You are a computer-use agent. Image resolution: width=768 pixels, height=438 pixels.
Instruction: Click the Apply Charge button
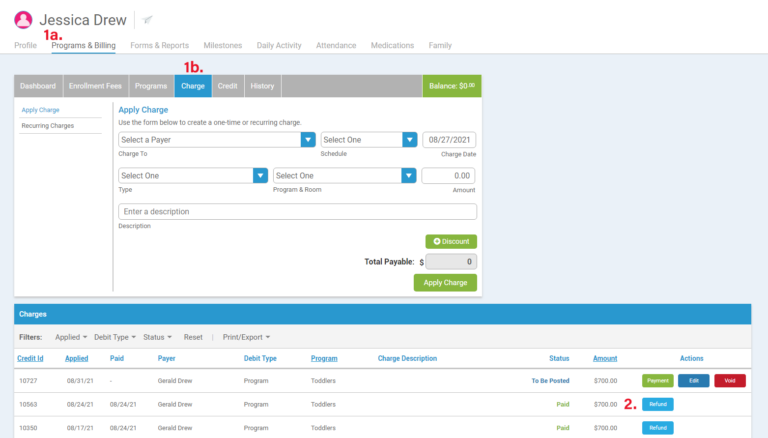click(445, 283)
